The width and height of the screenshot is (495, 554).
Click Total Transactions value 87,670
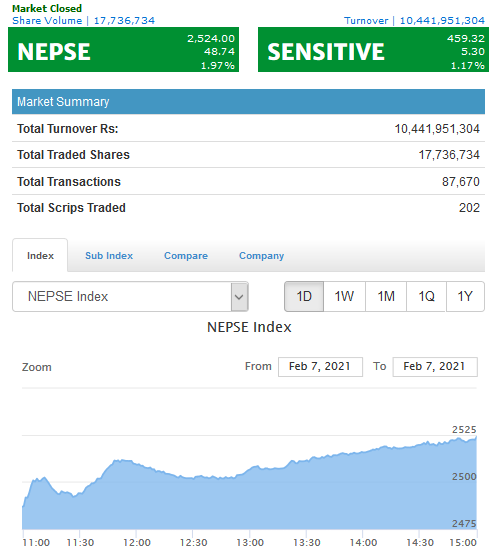pos(461,182)
